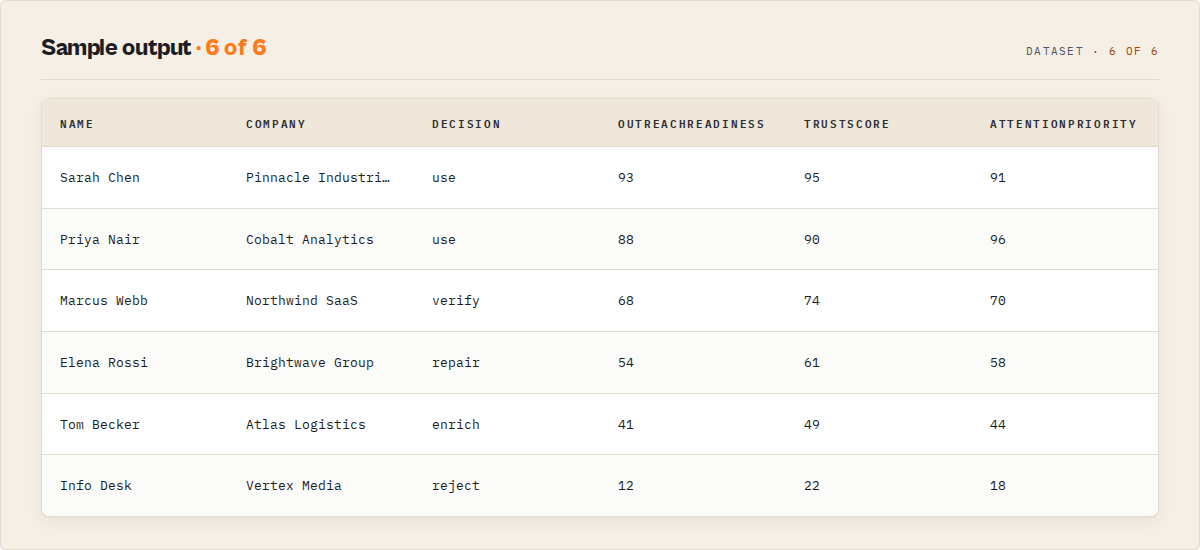1200x550 pixels.
Task: Click trust score 74 for Marcus Webb
Action: pyautogui.click(x=812, y=301)
